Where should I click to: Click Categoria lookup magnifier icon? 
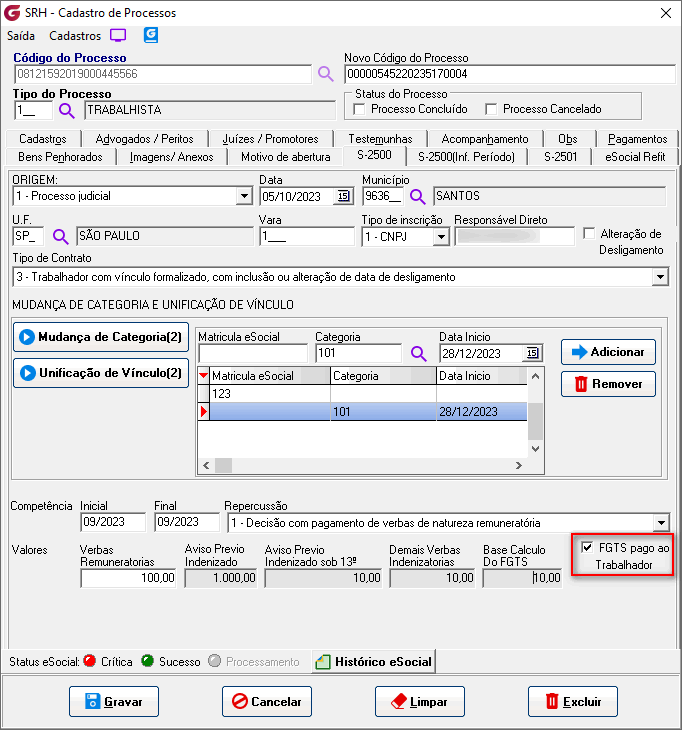tap(418, 353)
